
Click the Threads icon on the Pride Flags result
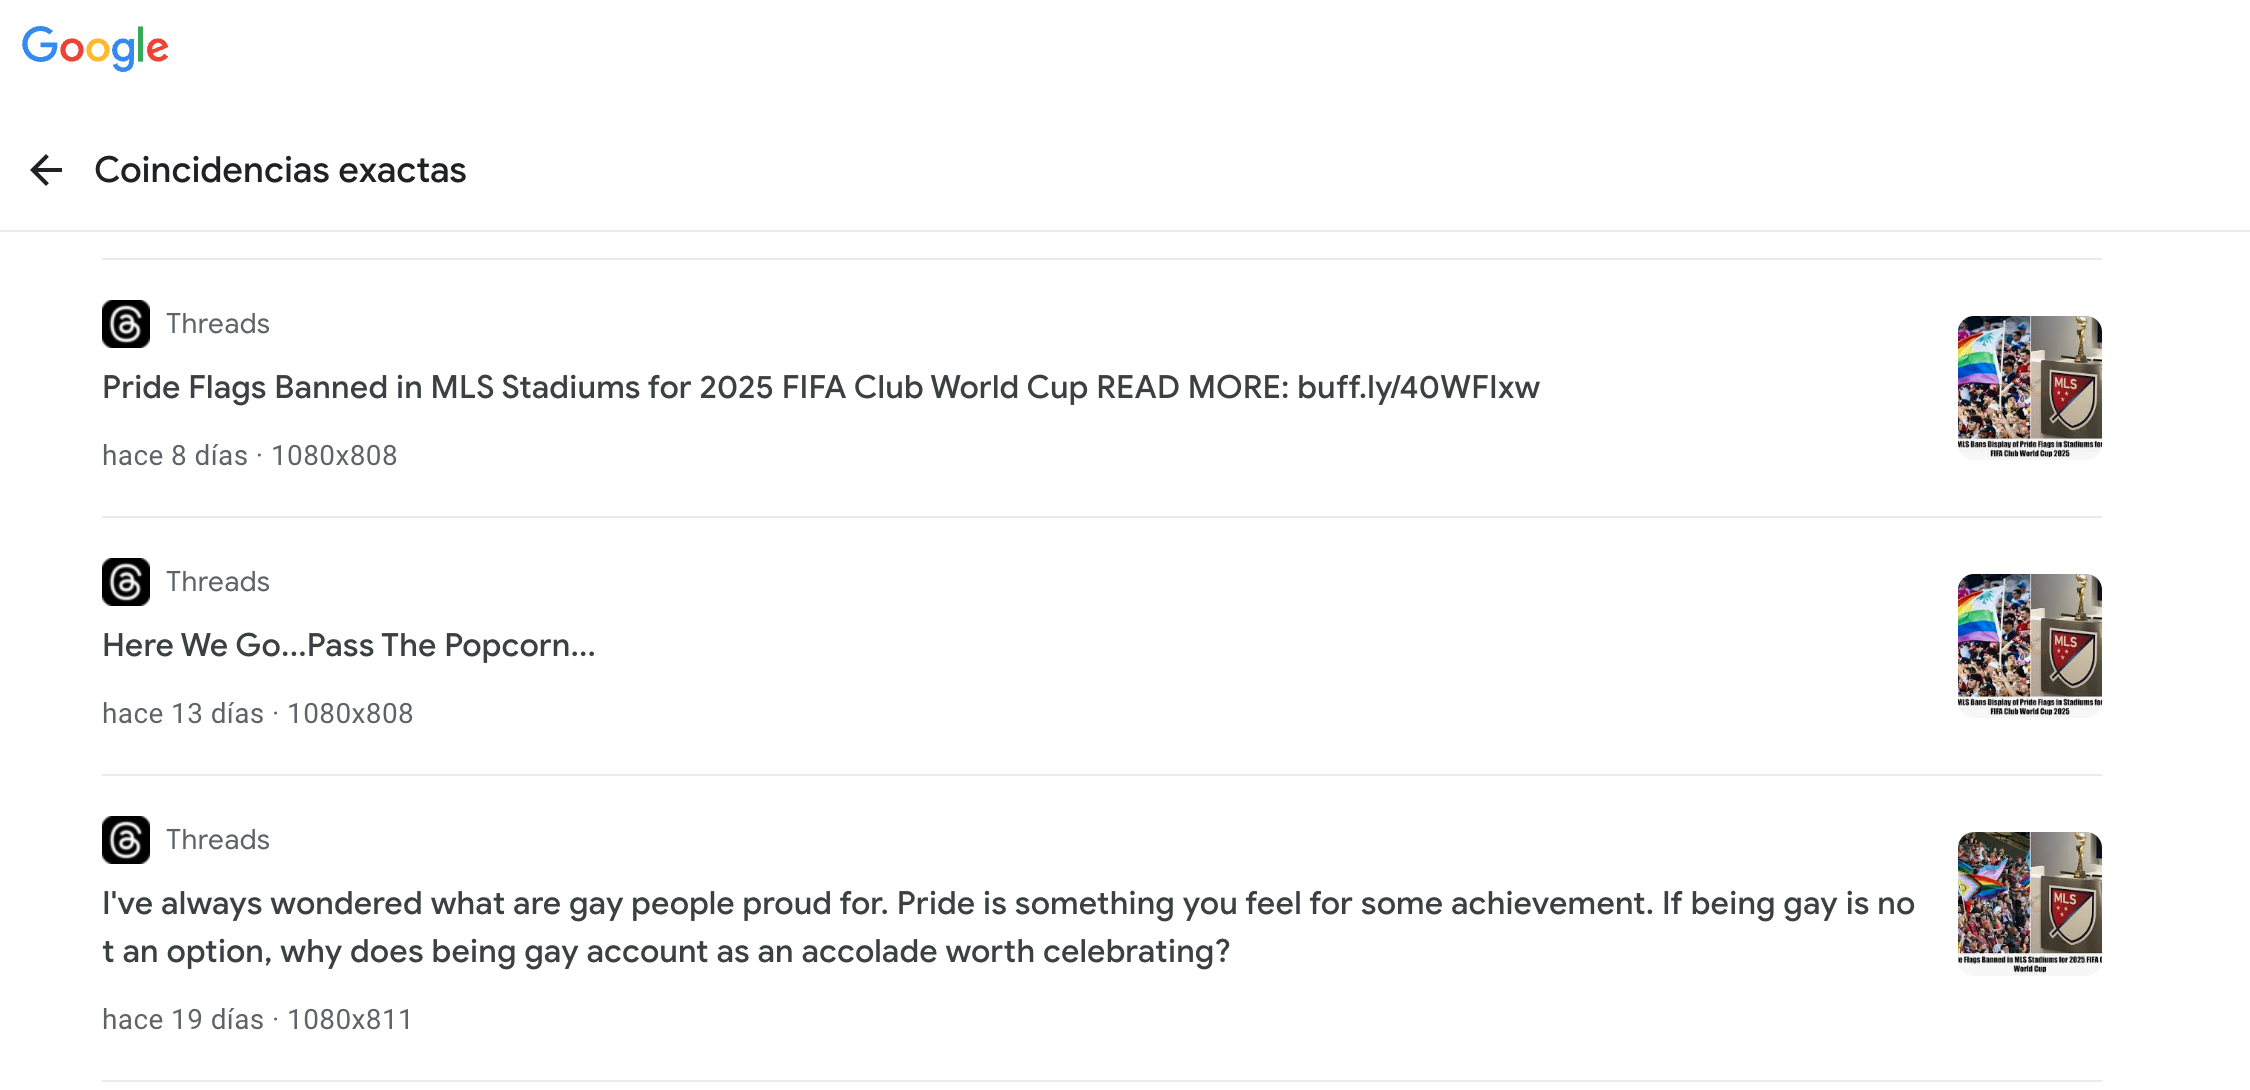pos(126,324)
